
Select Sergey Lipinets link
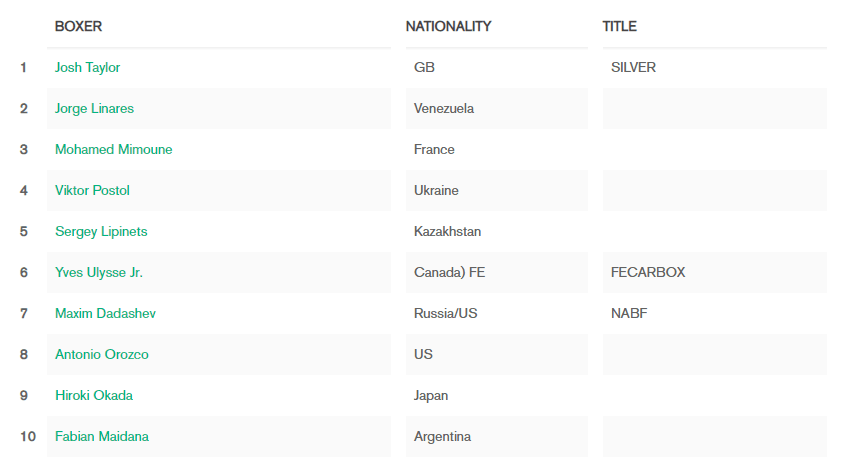(101, 232)
